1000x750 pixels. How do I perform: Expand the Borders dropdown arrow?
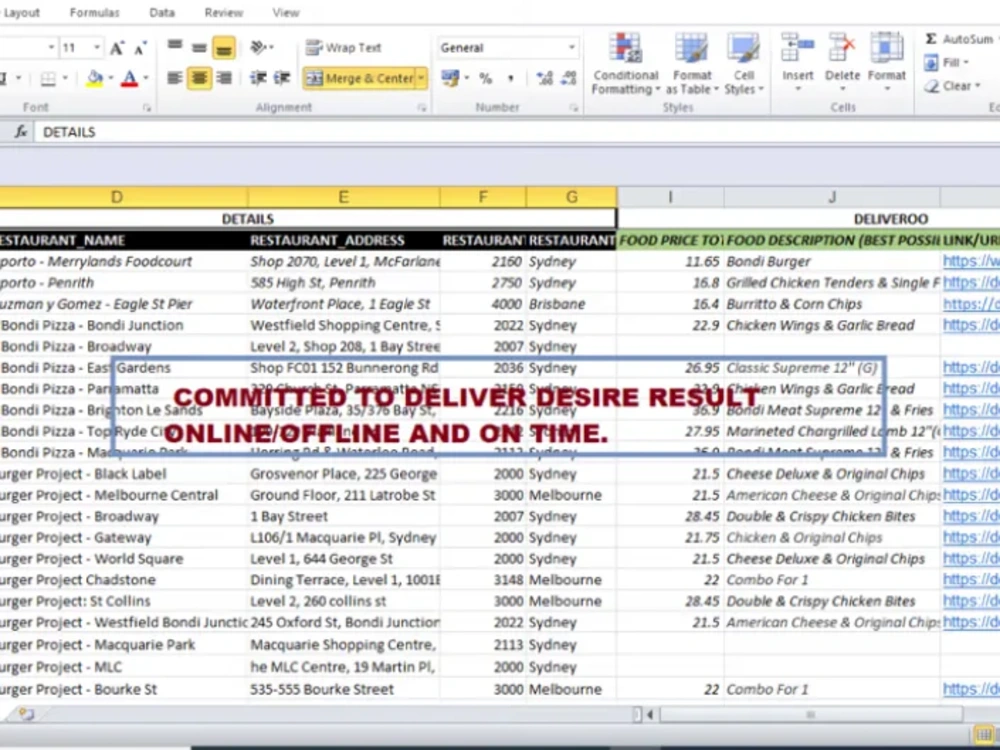65,78
